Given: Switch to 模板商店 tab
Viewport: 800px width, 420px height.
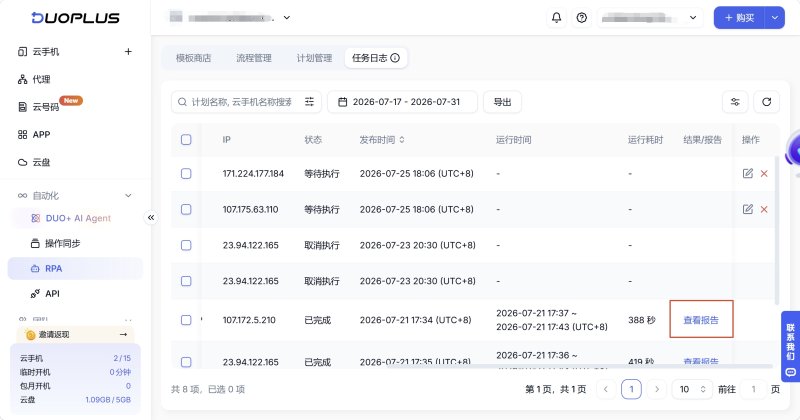Looking at the screenshot, I should click(193, 58).
